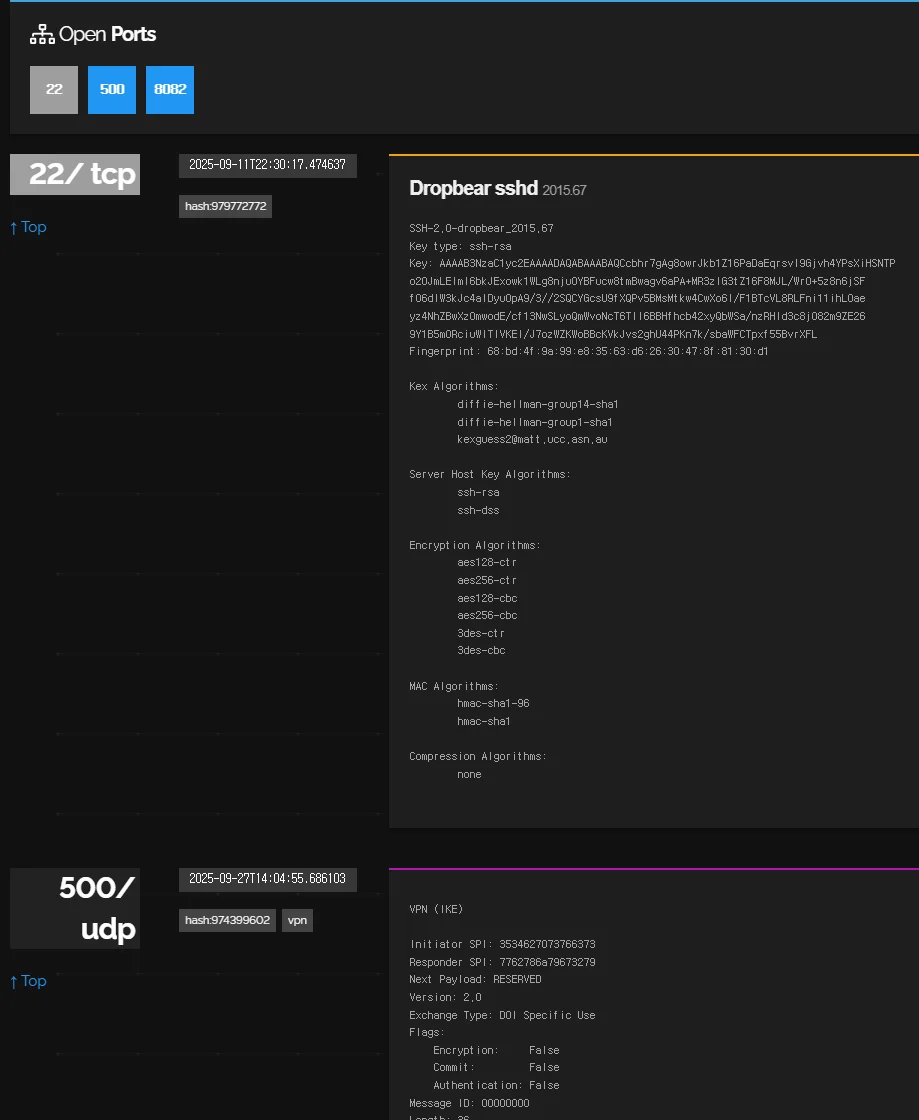Click the 3des-ctr entry
The image size is (919, 1120).
click(481, 633)
